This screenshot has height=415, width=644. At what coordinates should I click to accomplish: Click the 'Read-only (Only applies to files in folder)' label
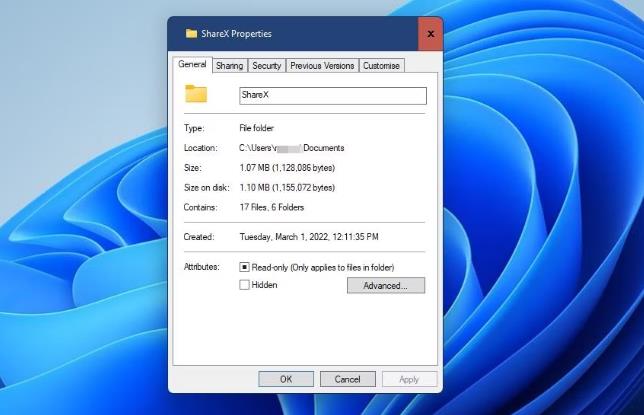[x=323, y=267]
